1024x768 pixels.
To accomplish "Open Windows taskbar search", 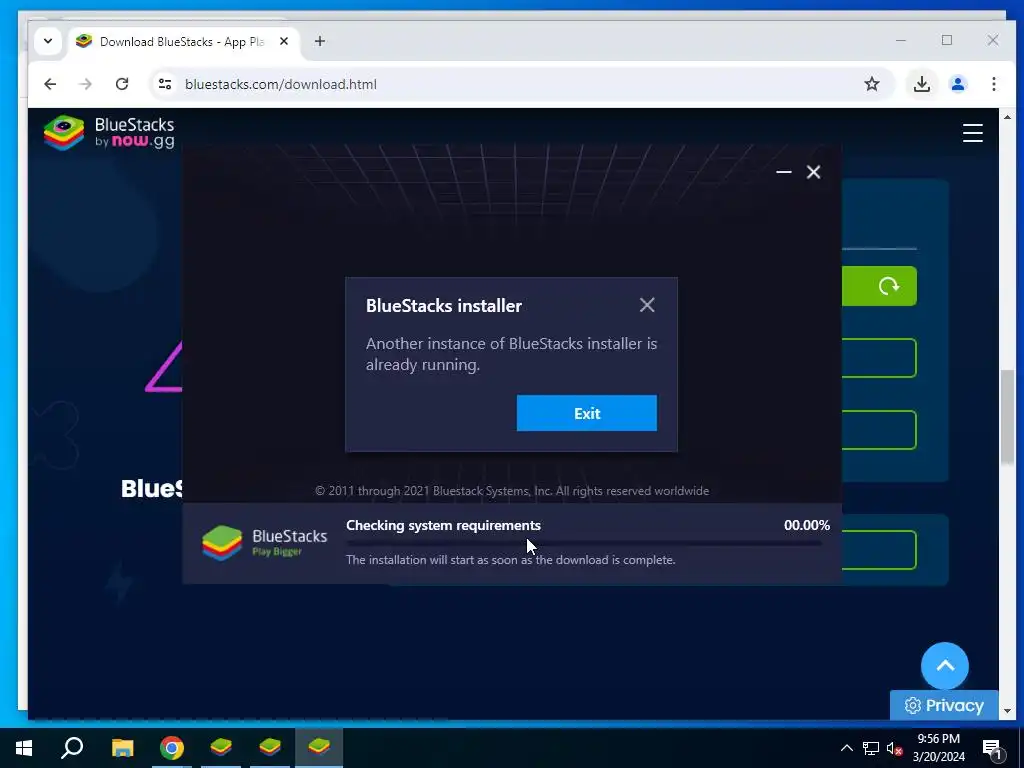I will (x=72, y=748).
